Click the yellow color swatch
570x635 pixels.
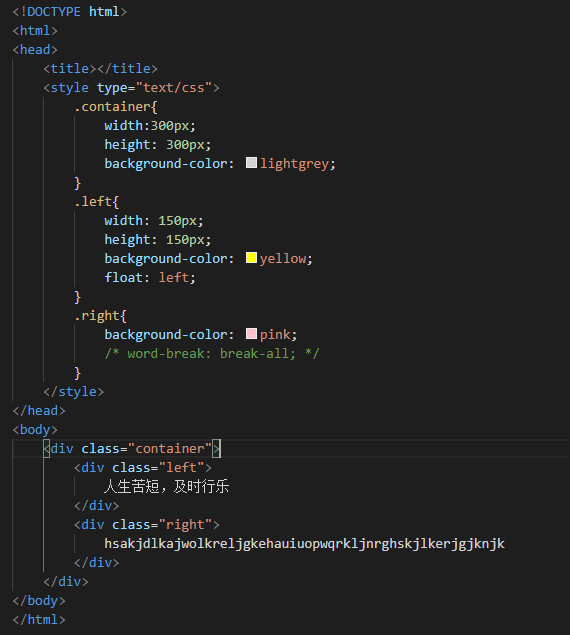[251, 258]
